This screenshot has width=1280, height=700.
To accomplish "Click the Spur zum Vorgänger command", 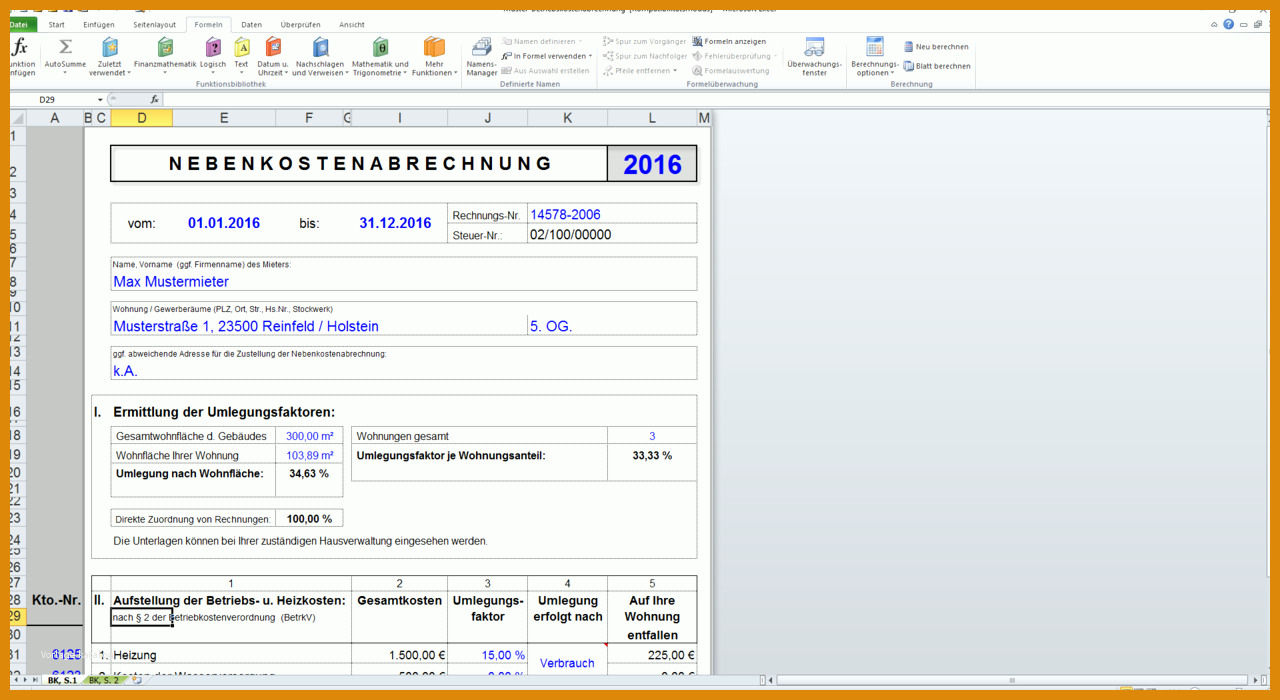I will click(x=645, y=42).
